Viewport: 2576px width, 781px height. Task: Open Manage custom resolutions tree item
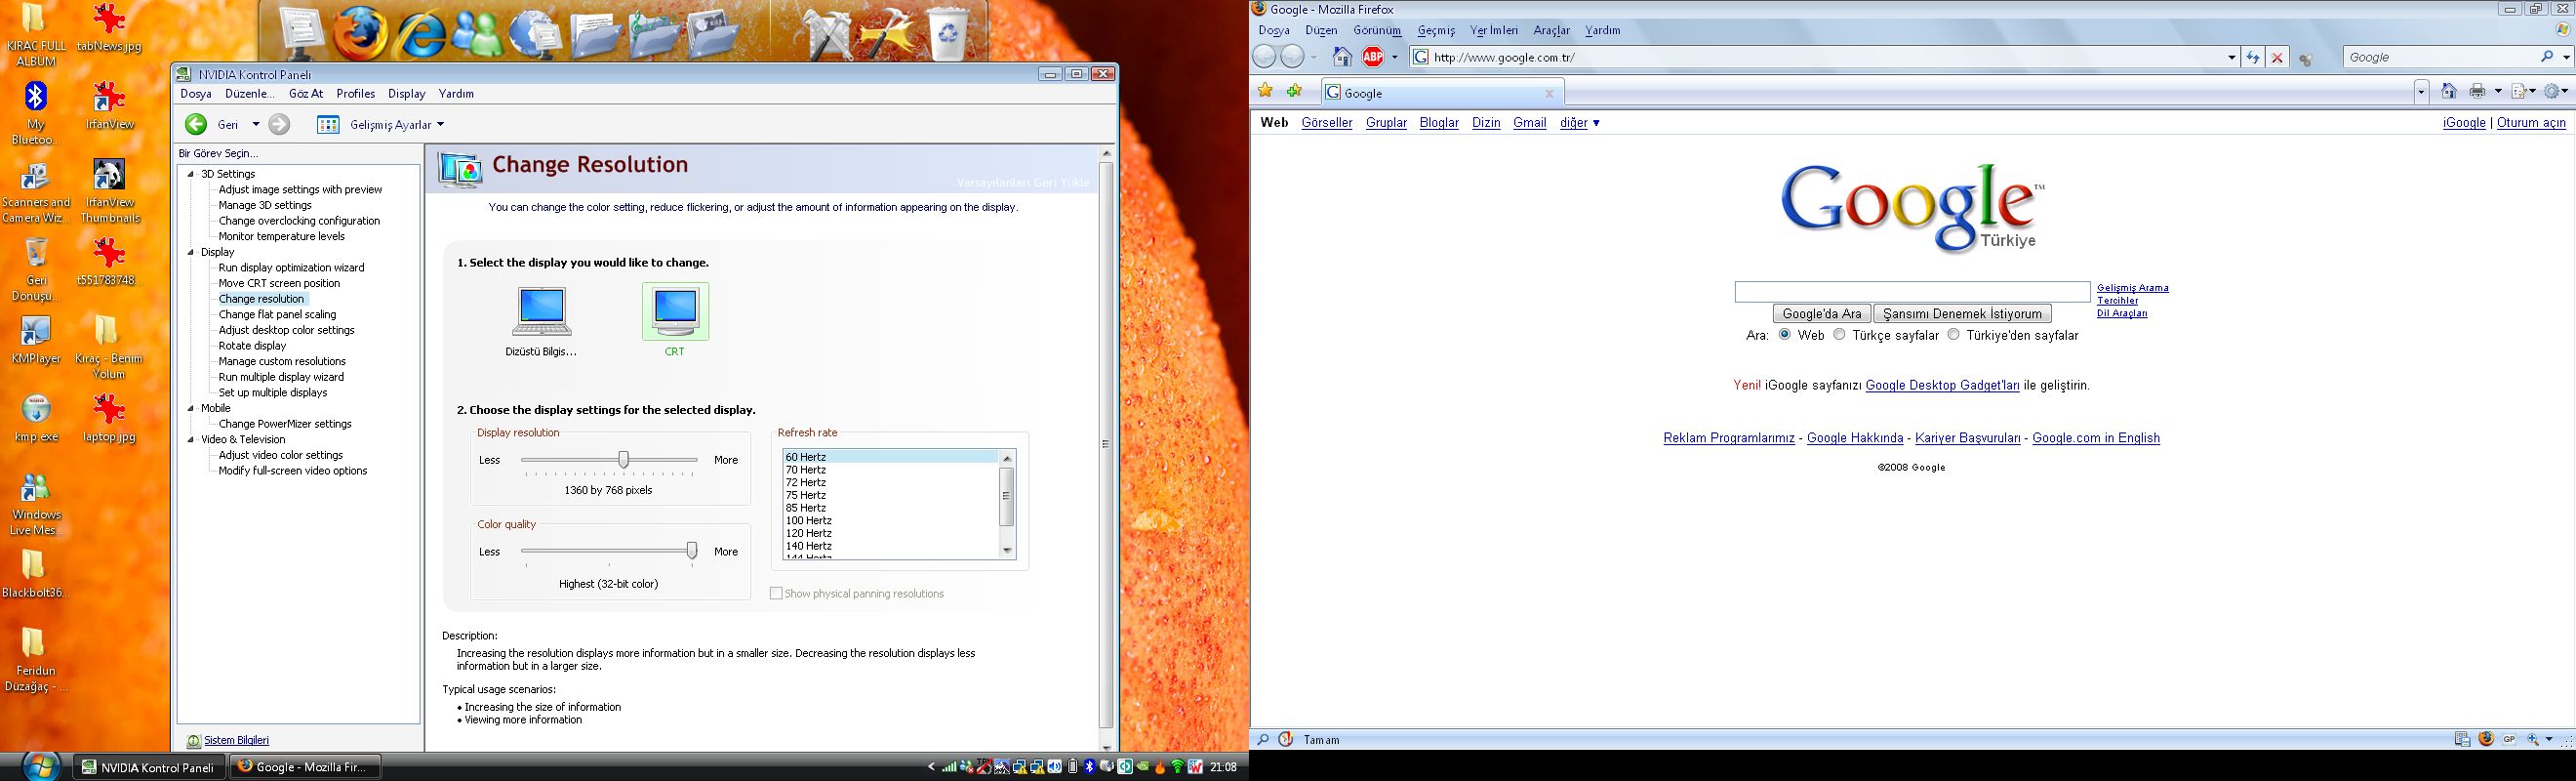tap(282, 361)
